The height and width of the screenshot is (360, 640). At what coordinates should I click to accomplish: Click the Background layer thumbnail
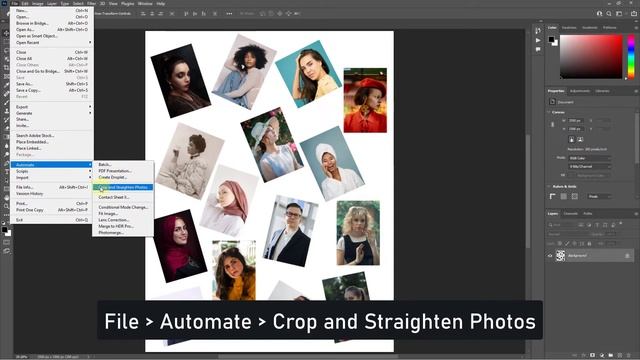561,256
